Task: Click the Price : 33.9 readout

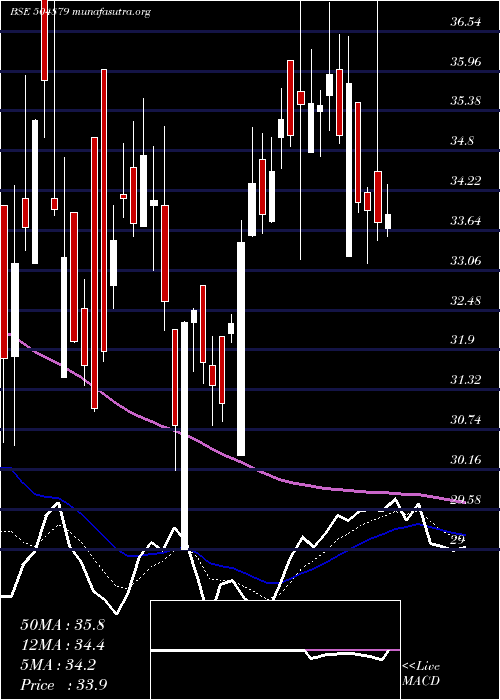Action: point(62,685)
